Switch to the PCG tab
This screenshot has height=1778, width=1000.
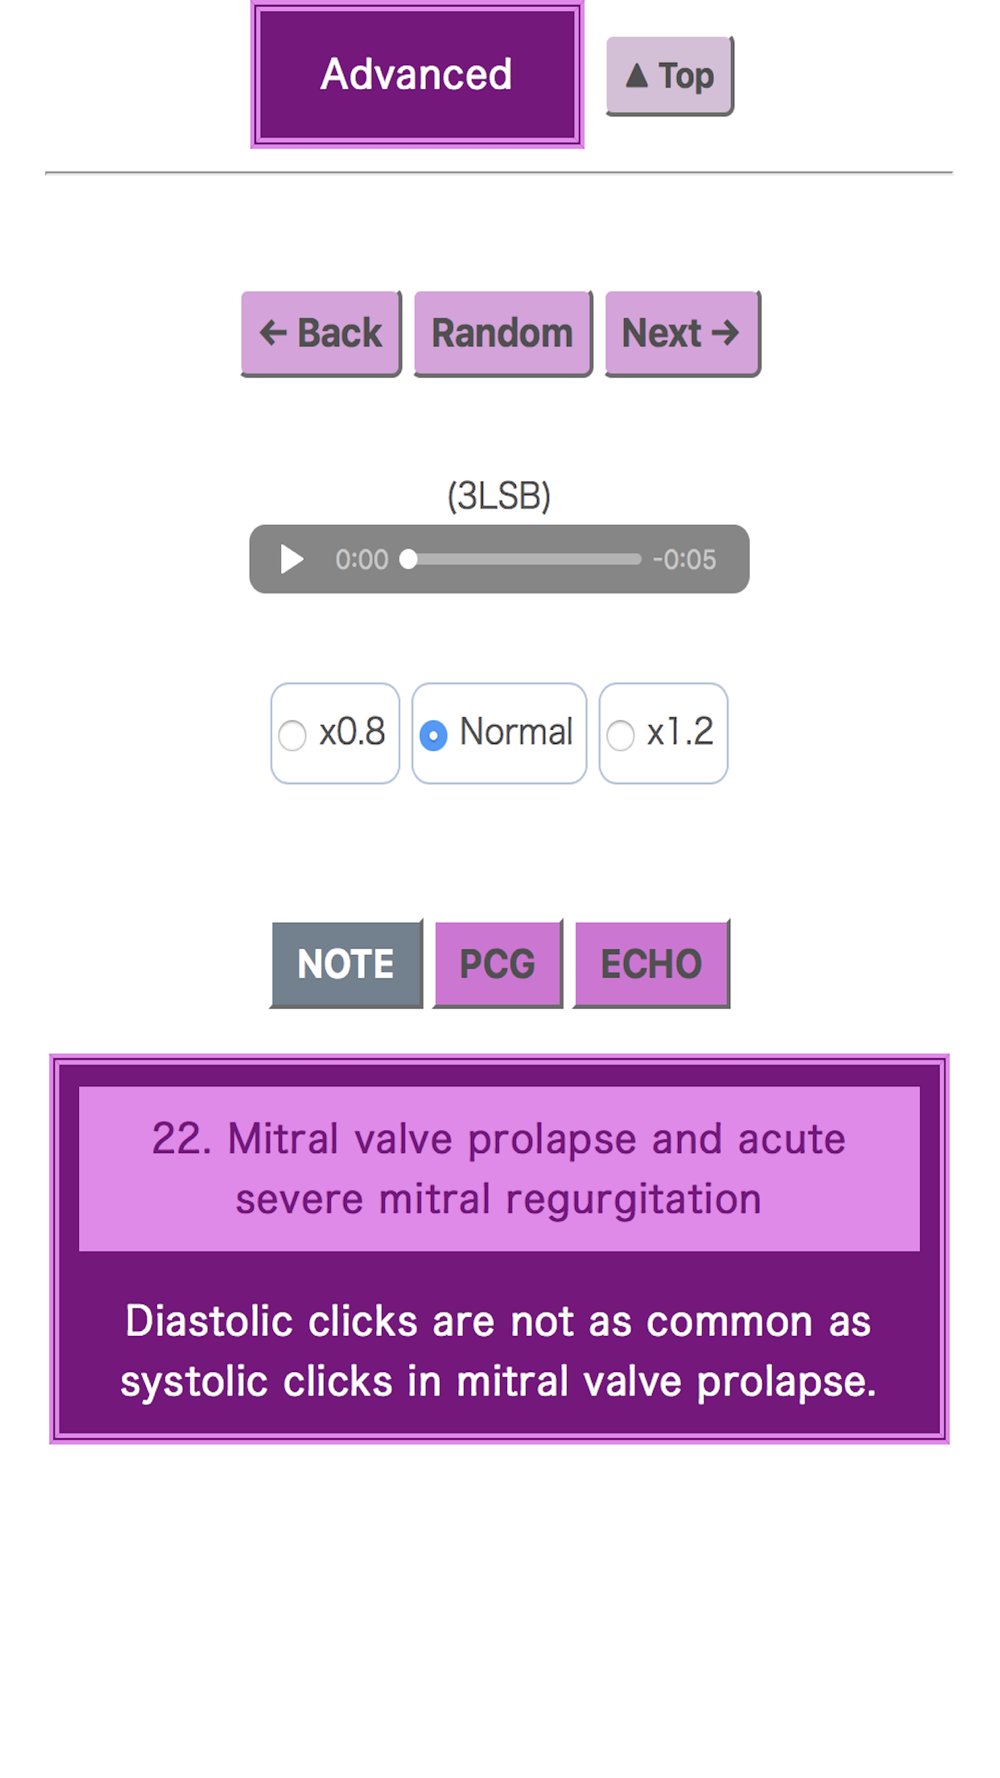(x=497, y=964)
